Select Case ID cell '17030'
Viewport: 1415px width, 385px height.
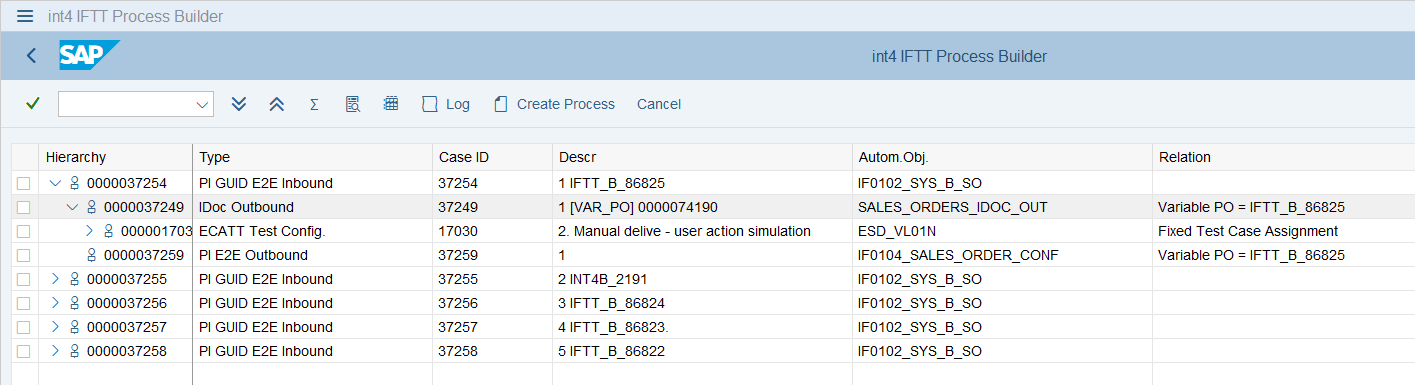pos(492,231)
